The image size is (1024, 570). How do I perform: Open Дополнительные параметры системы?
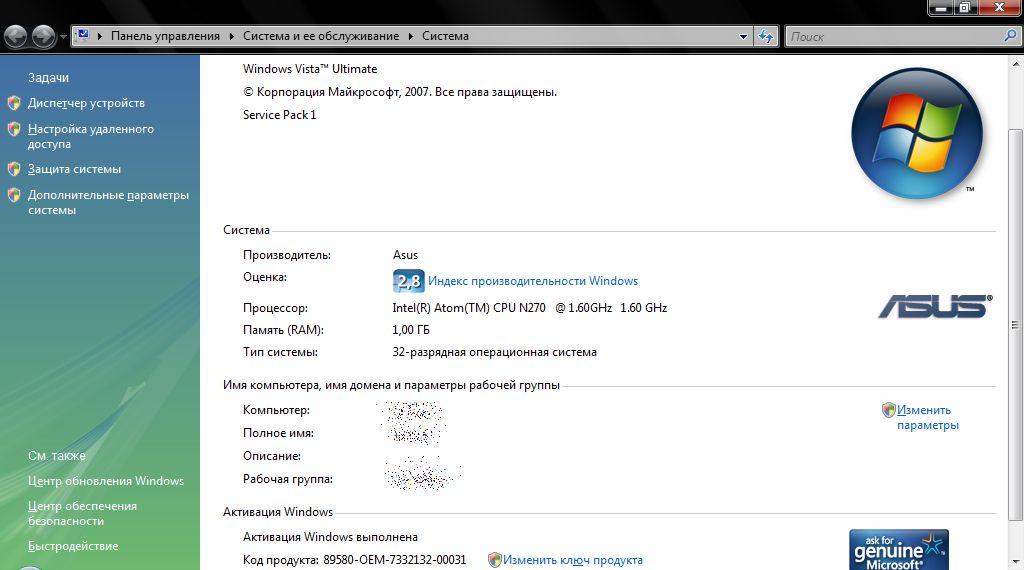point(108,202)
